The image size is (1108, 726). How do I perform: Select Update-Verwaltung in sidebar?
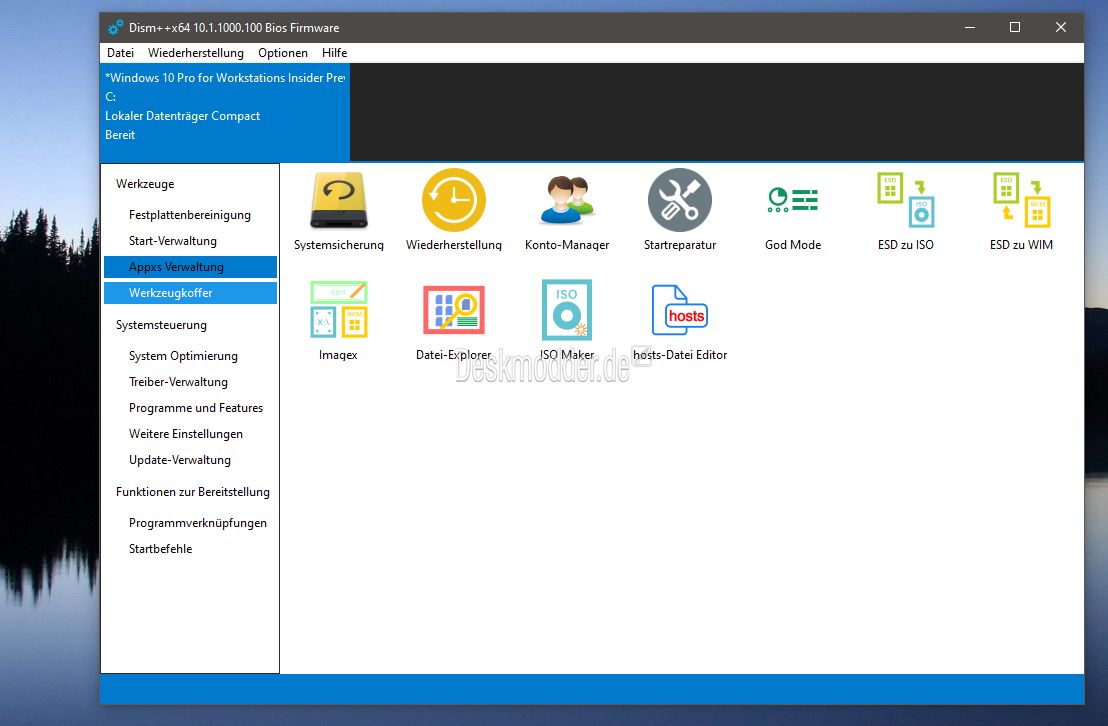click(190, 459)
